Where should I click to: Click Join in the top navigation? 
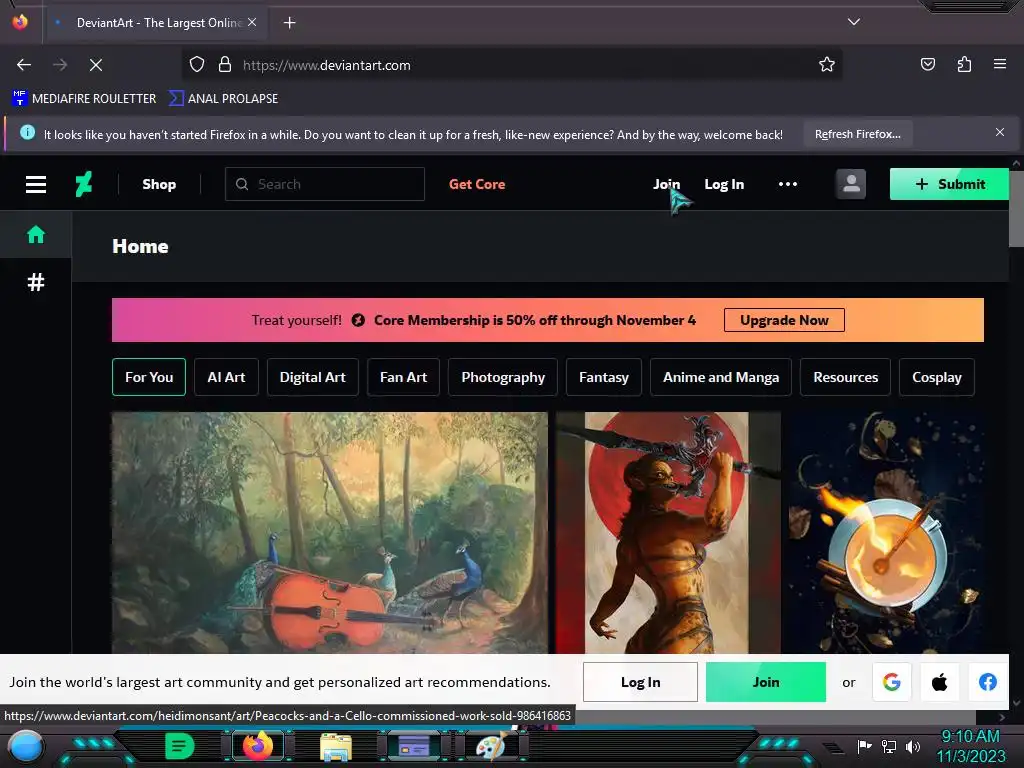coord(666,184)
